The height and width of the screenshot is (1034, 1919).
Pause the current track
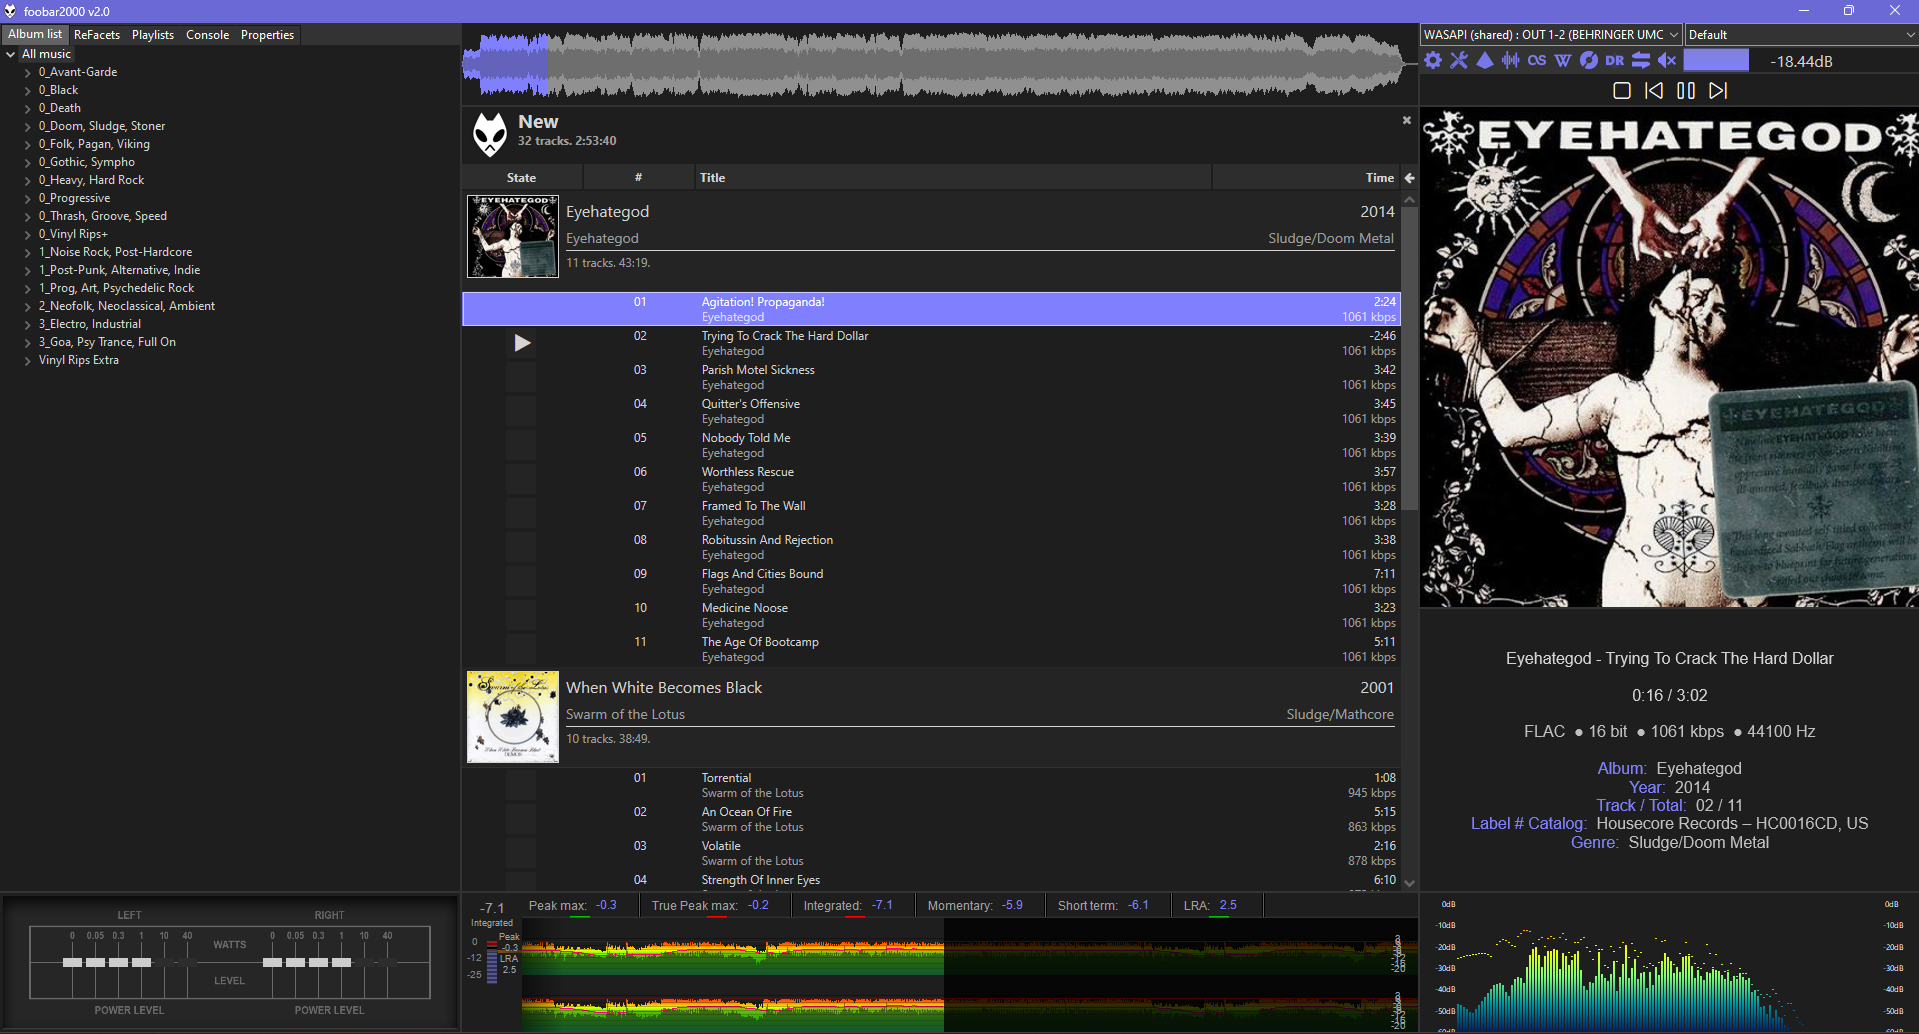1686,91
